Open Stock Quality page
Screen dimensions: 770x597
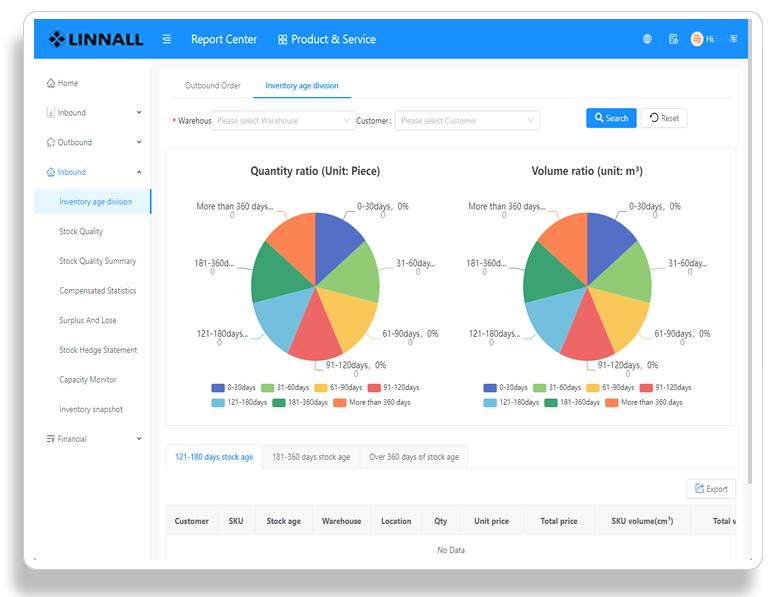(x=81, y=231)
